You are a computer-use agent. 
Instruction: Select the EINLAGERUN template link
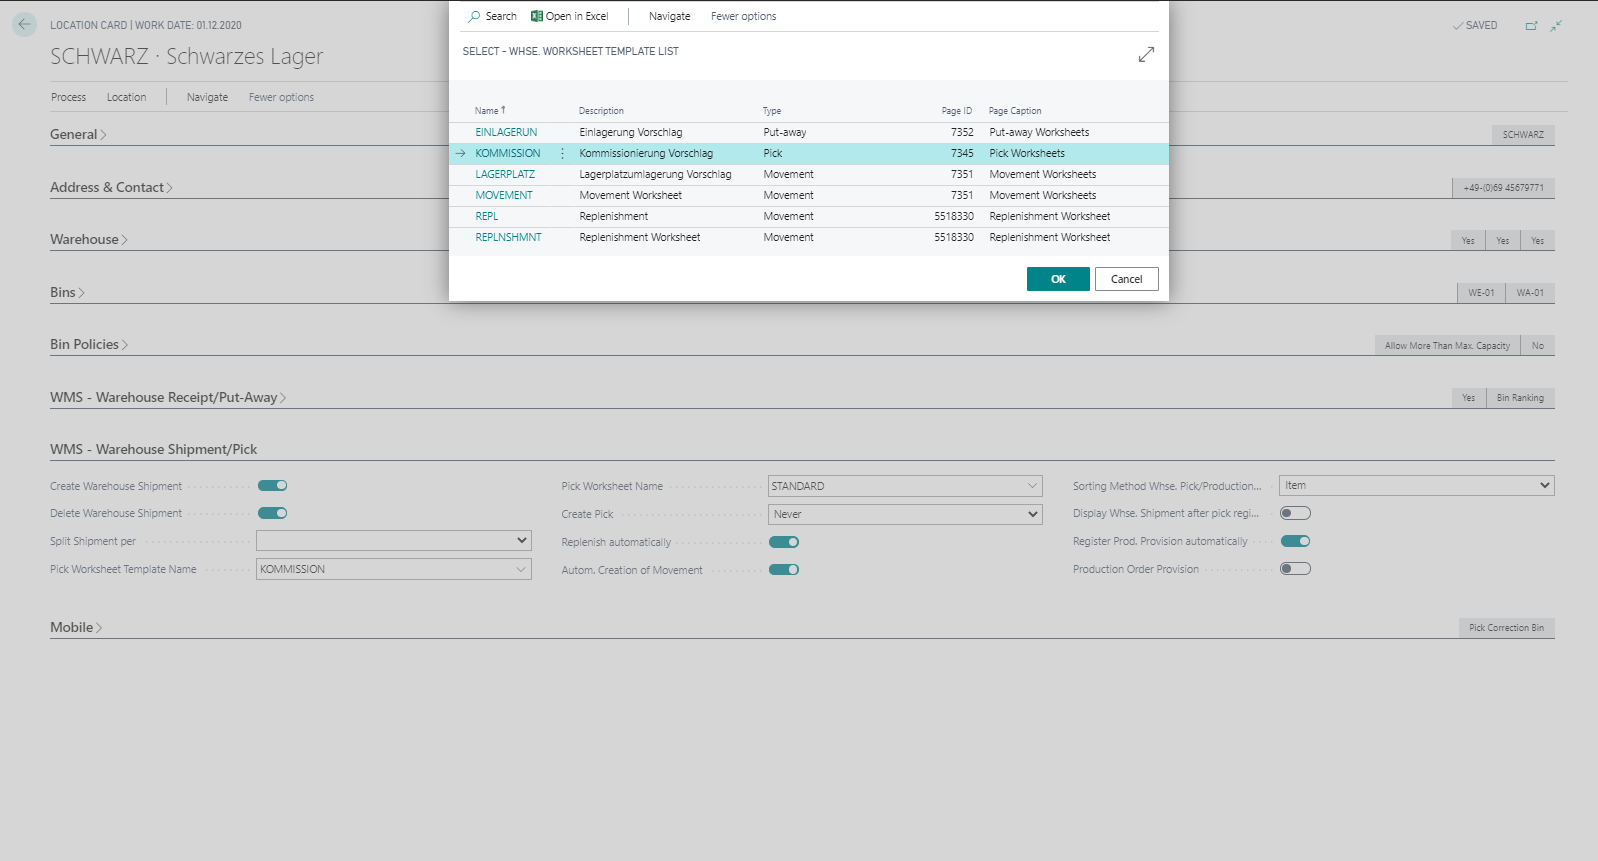[506, 133]
